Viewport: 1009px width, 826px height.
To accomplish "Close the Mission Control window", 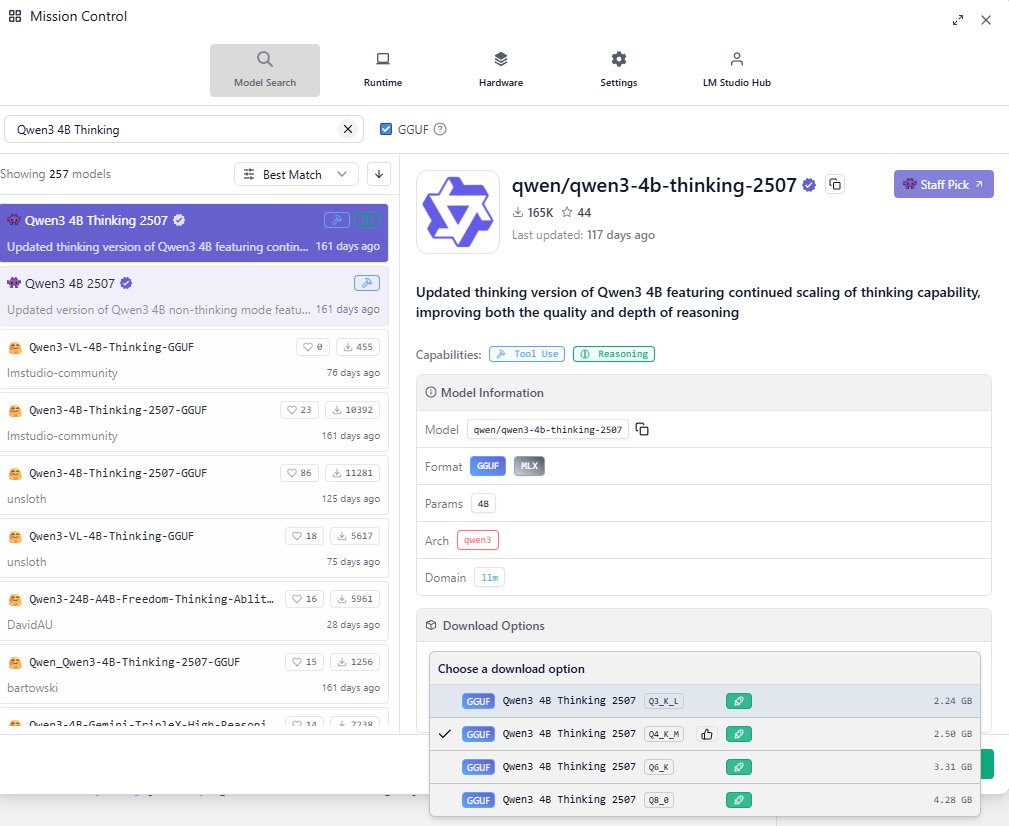I will (x=986, y=20).
